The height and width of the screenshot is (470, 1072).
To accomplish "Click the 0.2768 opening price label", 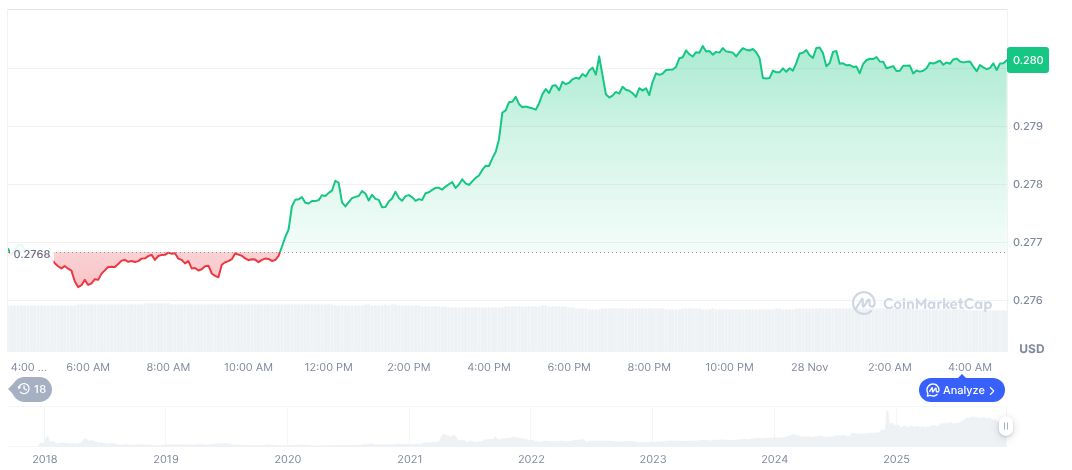I will tap(32, 253).
